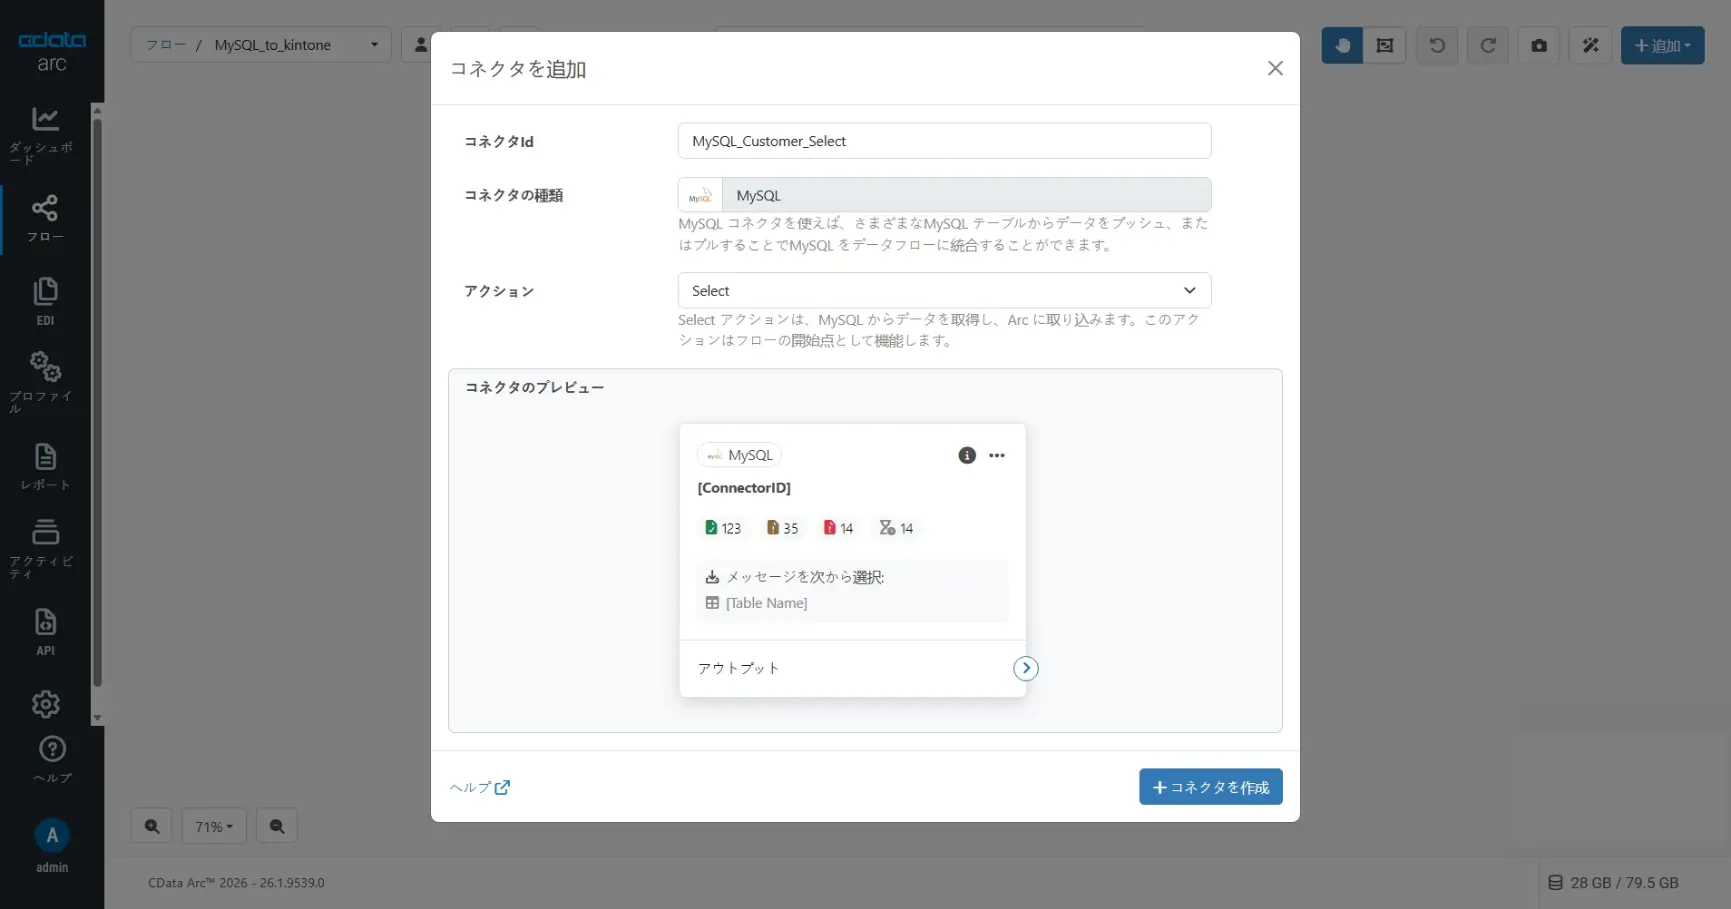Screen dimensions: 1731x909
Task: Click the user icon beside the flow selector
Action: click(x=420, y=45)
